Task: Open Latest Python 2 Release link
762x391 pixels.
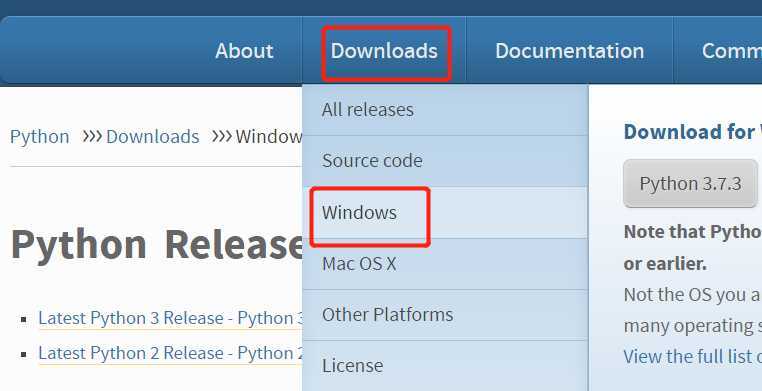Action: tap(171, 353)
